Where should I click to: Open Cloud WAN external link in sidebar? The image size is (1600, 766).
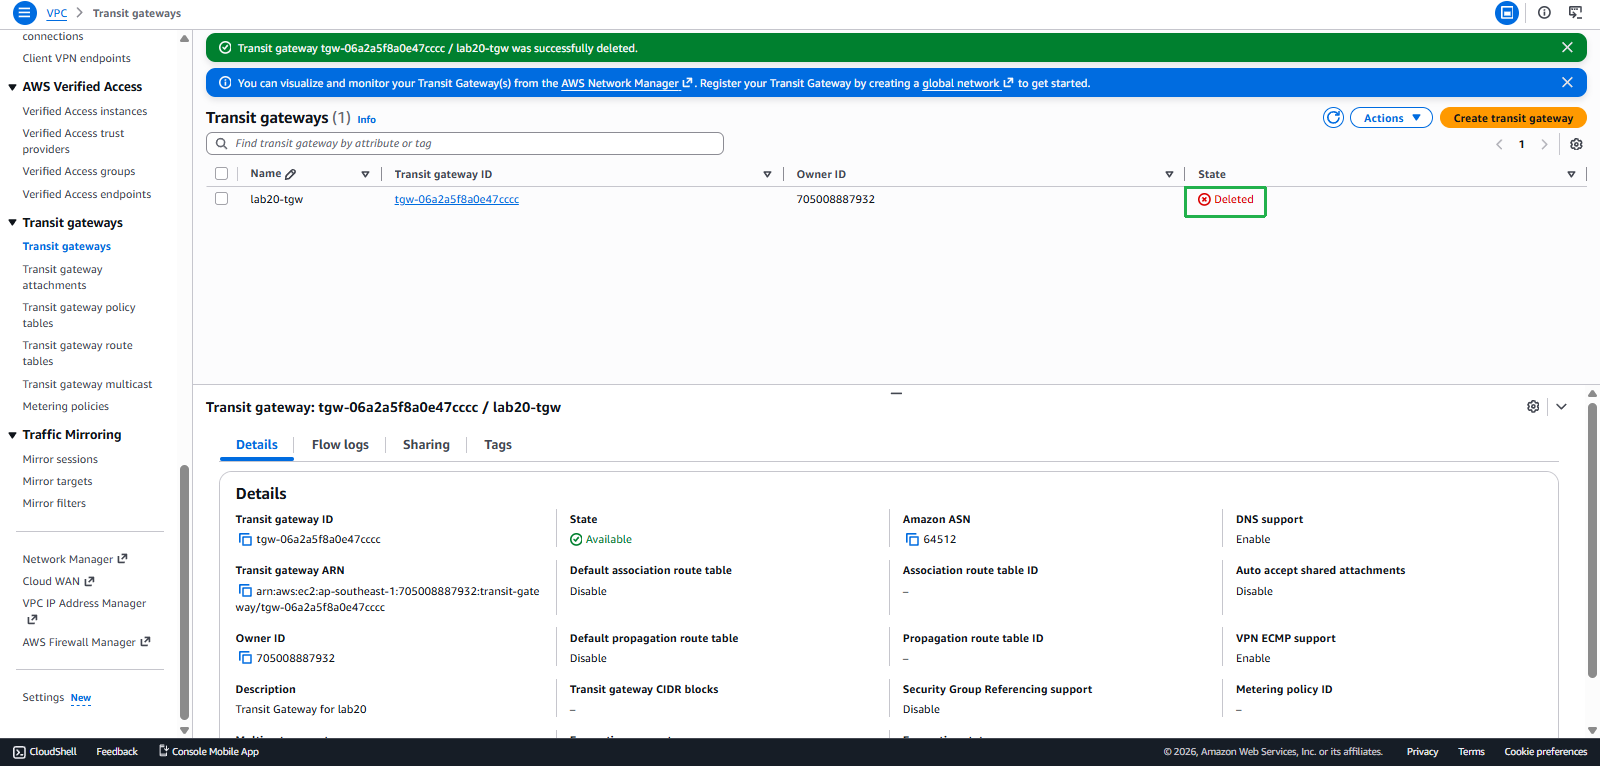click(x=59, y=581)
